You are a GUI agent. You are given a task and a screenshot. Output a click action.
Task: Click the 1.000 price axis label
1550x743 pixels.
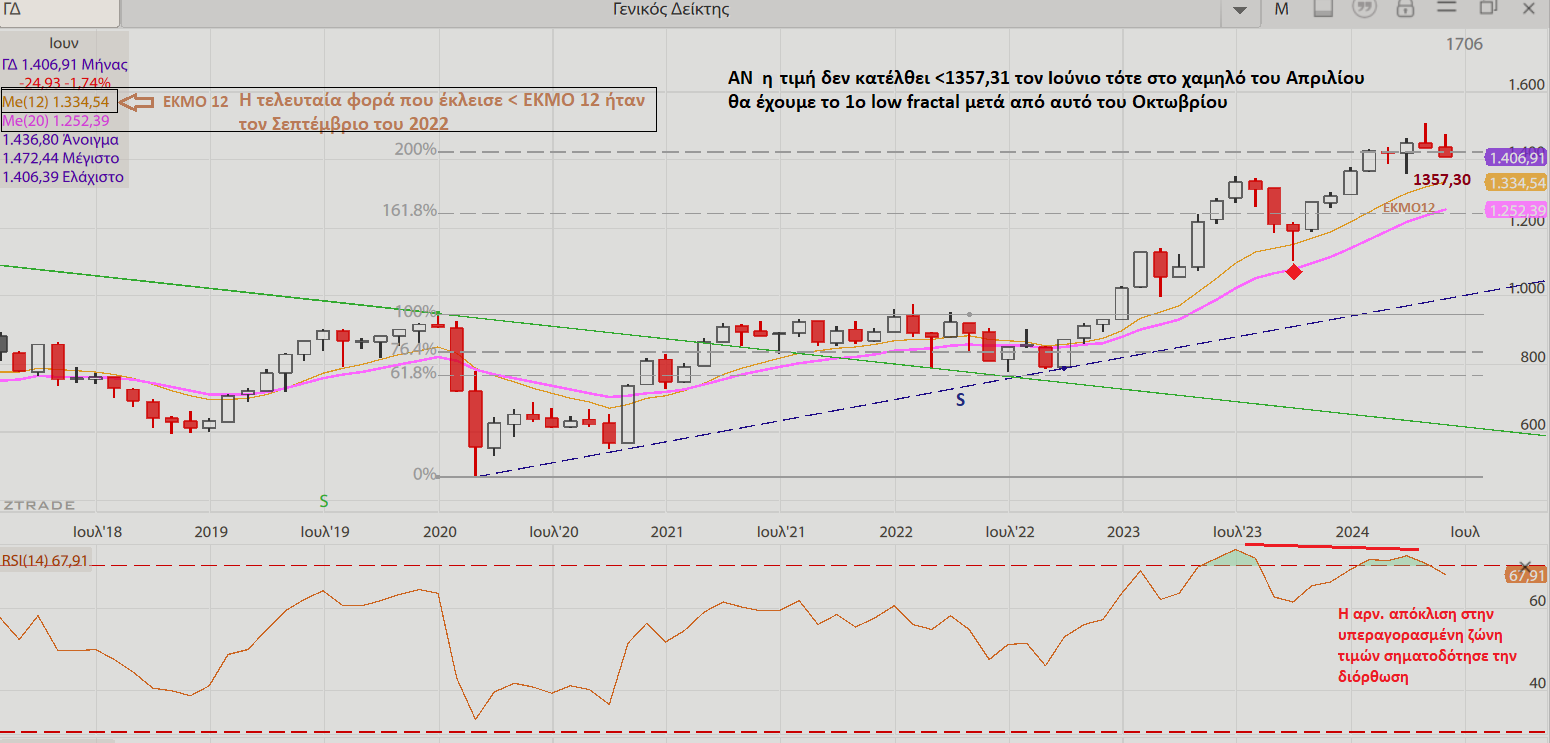1527,288
